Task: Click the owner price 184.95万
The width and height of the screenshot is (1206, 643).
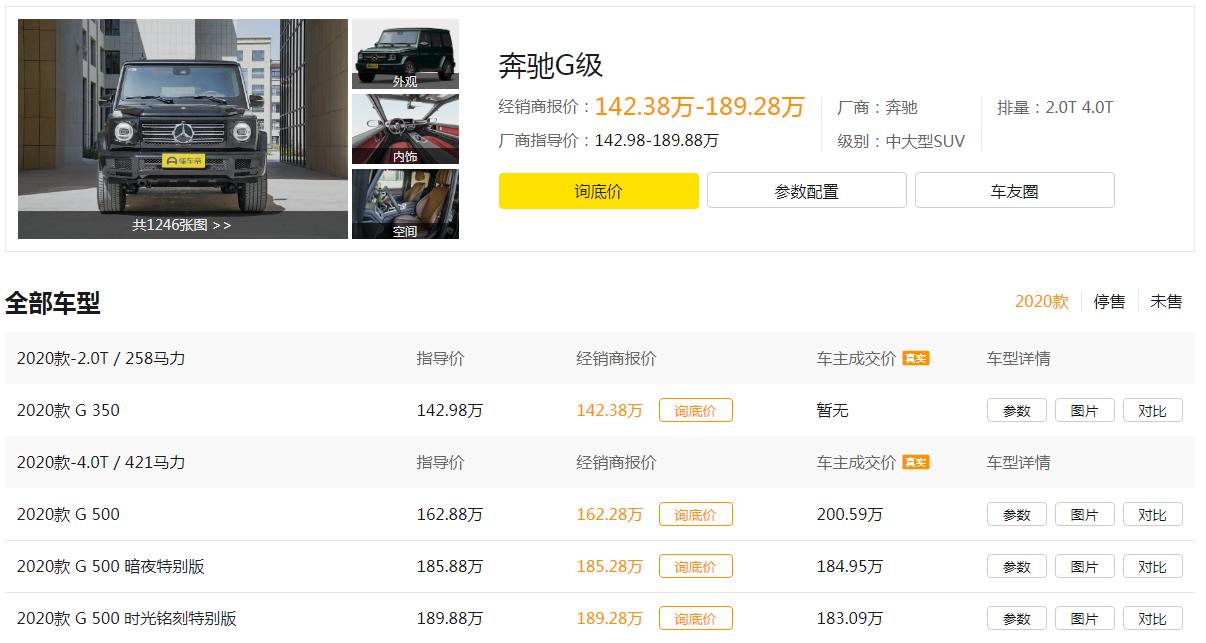Action: (850, 566)
